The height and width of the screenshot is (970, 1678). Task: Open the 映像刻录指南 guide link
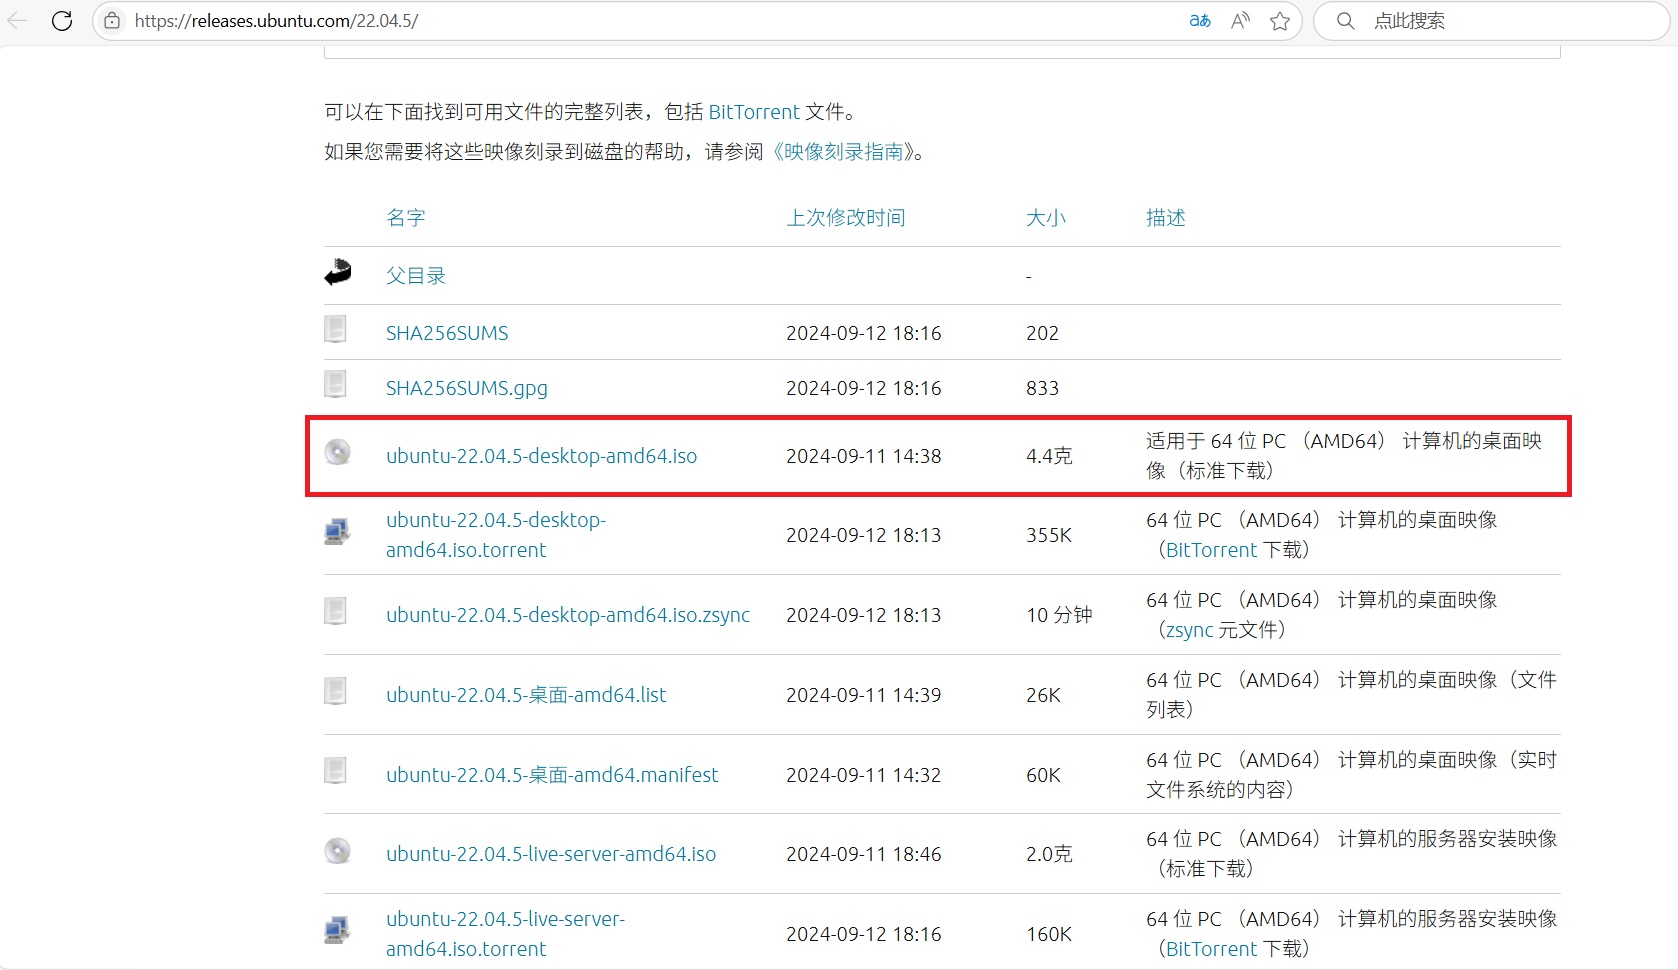pos(845,152)
